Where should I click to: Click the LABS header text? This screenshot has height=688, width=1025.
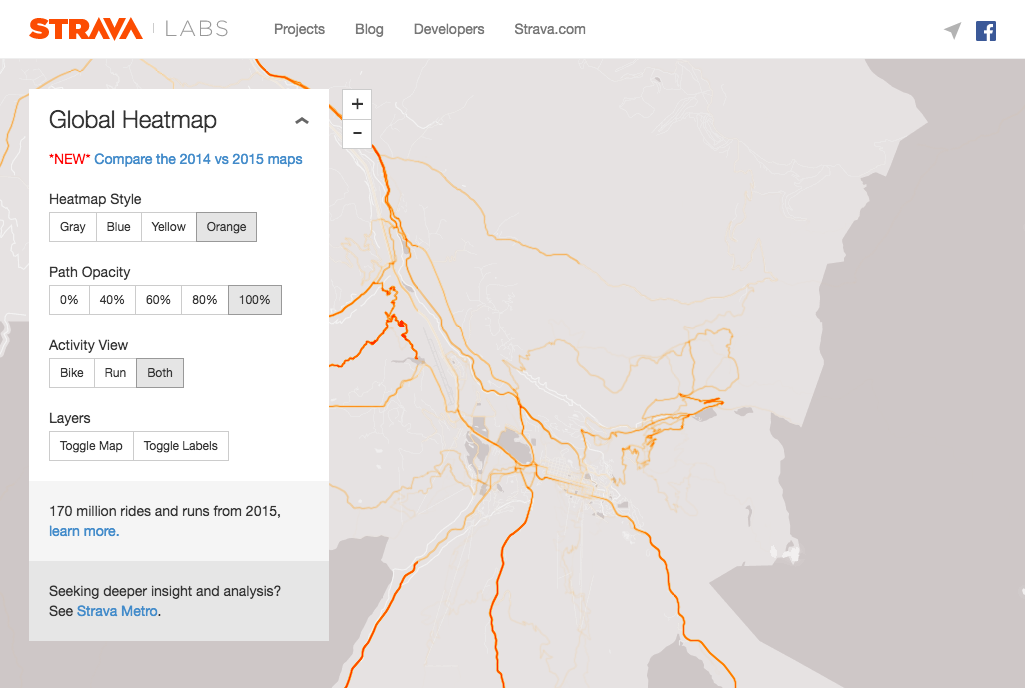pyautogui.click(x=197, y=29)
